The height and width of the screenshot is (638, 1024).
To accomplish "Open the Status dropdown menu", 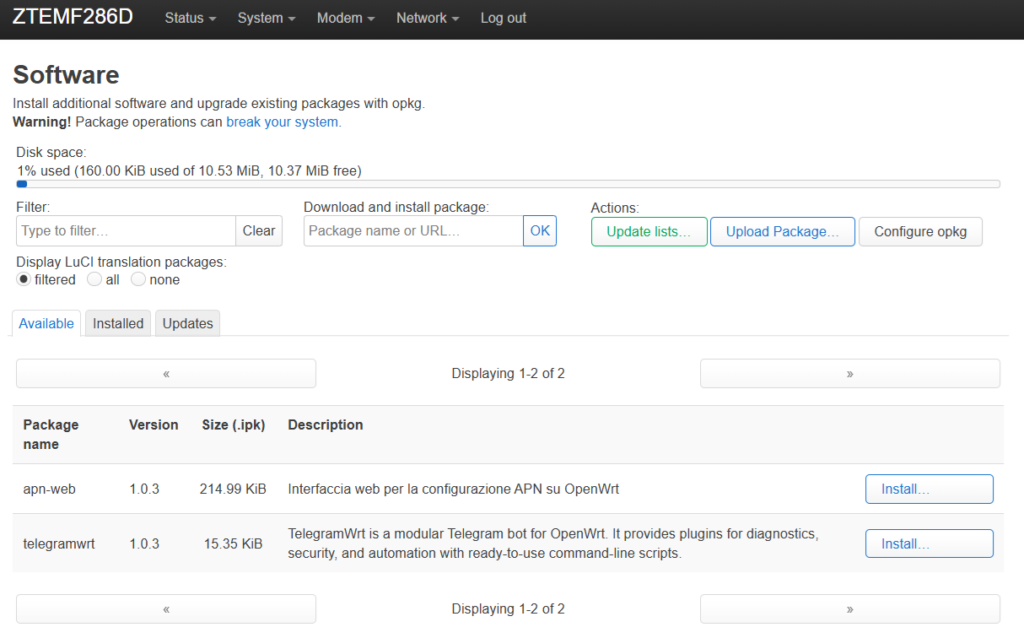I will click(190, 18).
